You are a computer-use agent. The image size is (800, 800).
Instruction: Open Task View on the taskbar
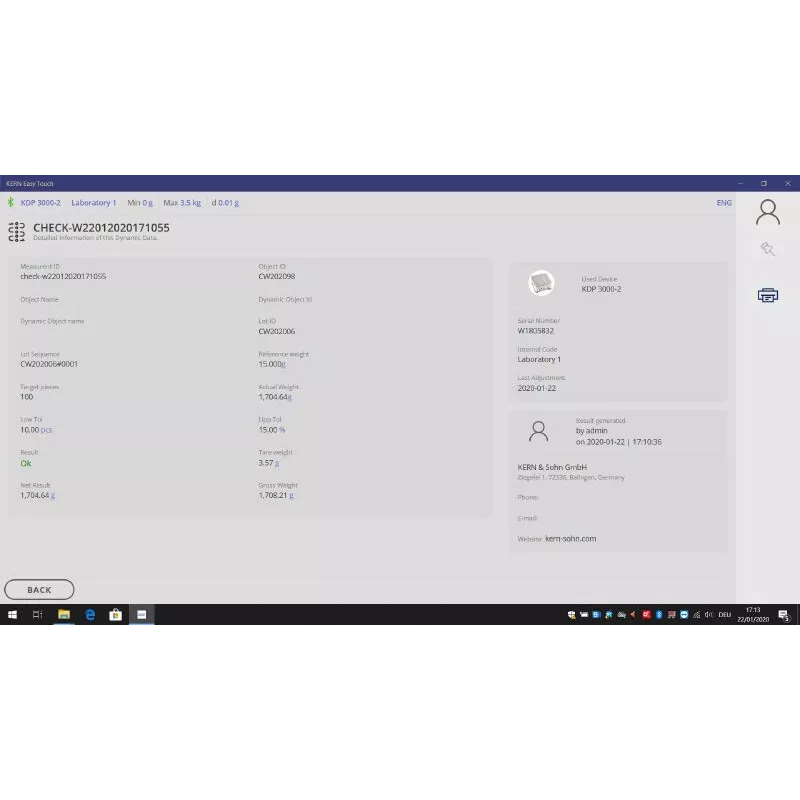[x=38, y=615]
